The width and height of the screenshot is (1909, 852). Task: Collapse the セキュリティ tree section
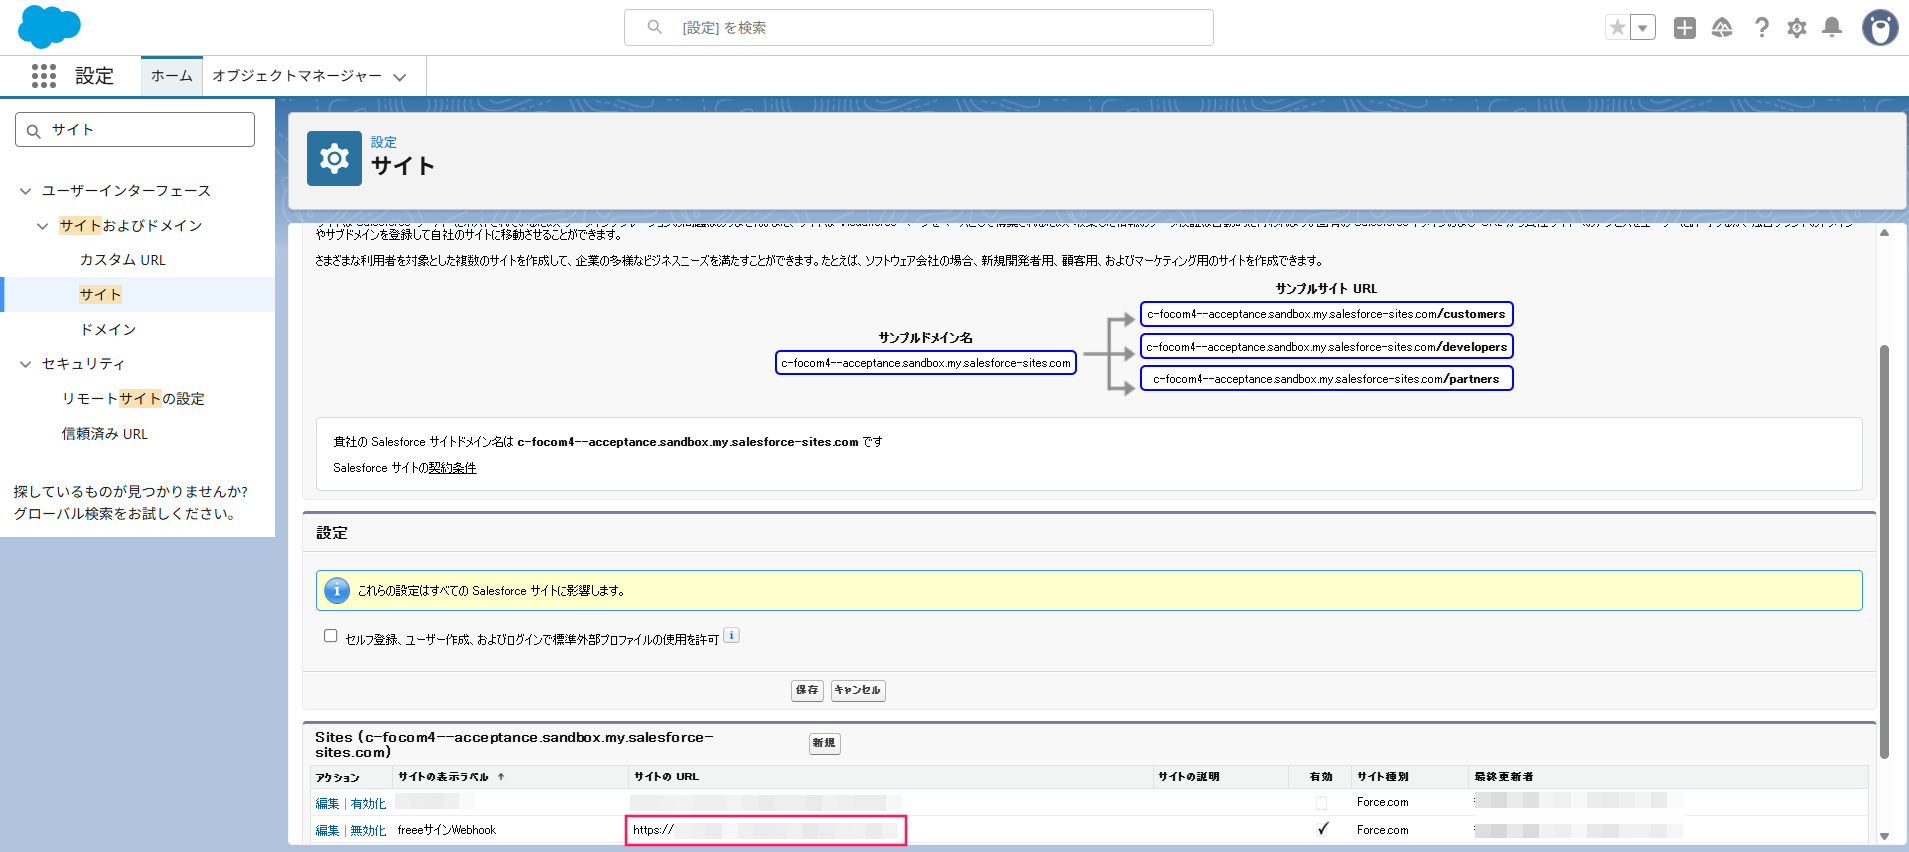(x=26, y=364)
